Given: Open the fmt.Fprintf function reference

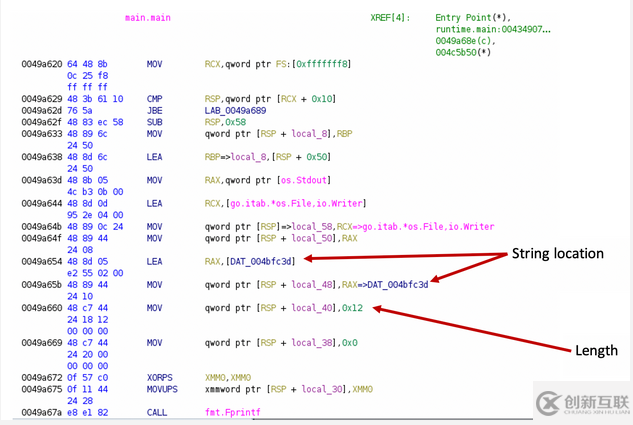Looking at the screenshot, I should point(233,412).
